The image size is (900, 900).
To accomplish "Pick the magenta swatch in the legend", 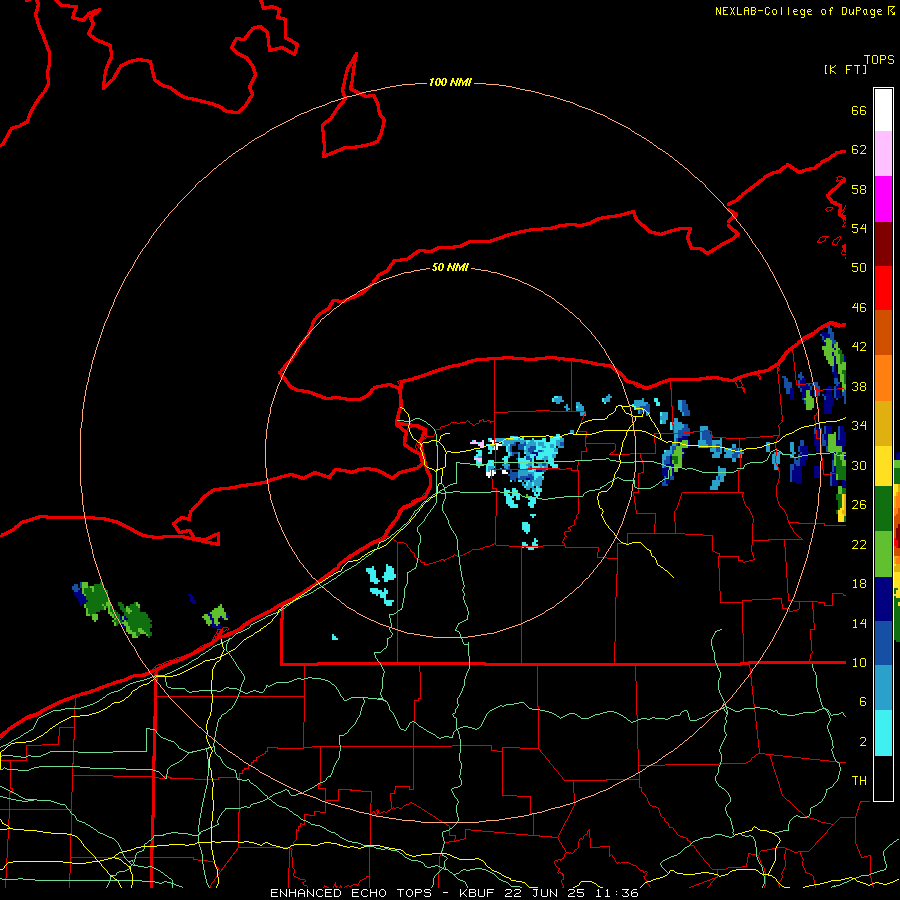I will 883,199.
